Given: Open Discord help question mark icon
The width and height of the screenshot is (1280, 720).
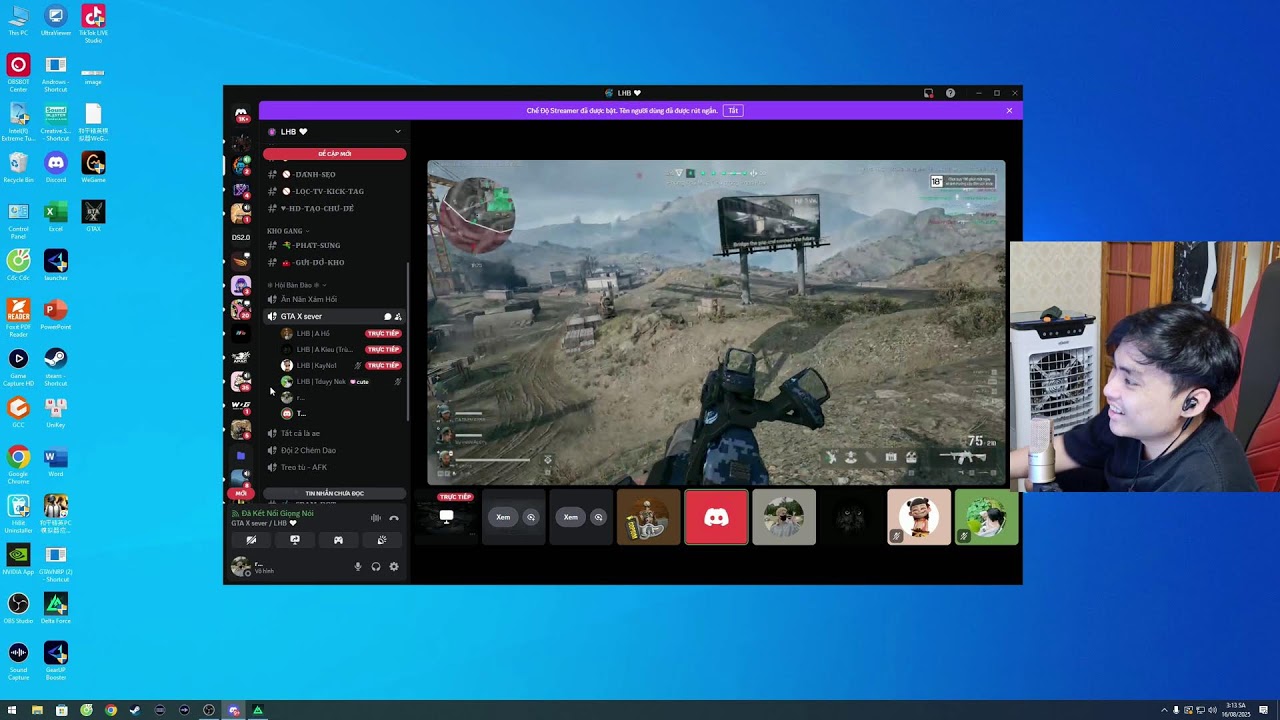Looking at the screenshot, I should tap(950, 93).
